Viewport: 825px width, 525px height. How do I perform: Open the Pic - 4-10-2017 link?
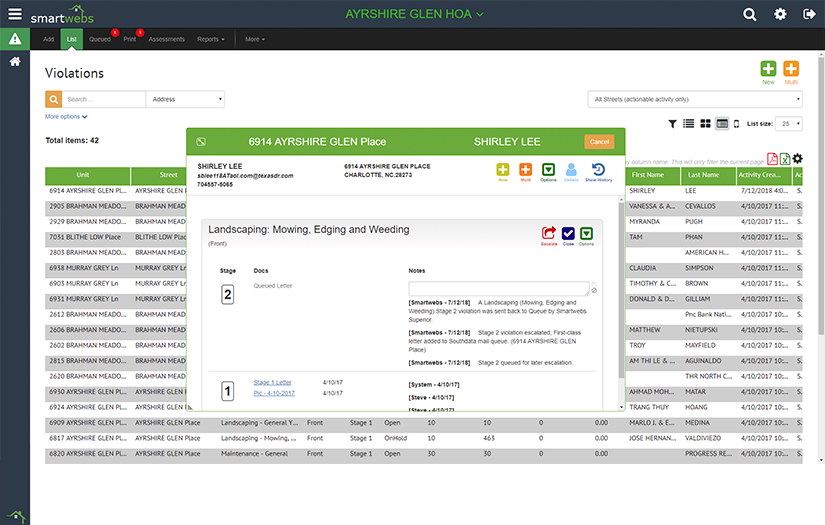coord(274,393)
